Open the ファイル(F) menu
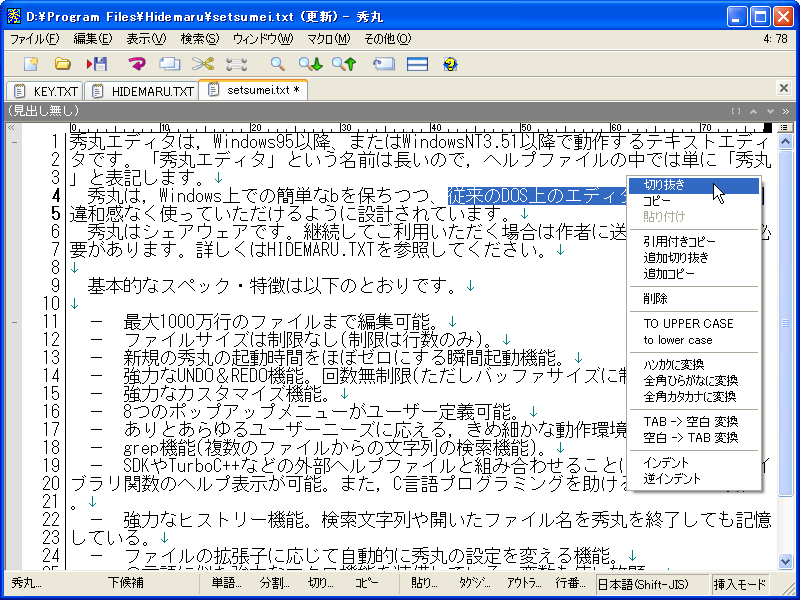 34,39
